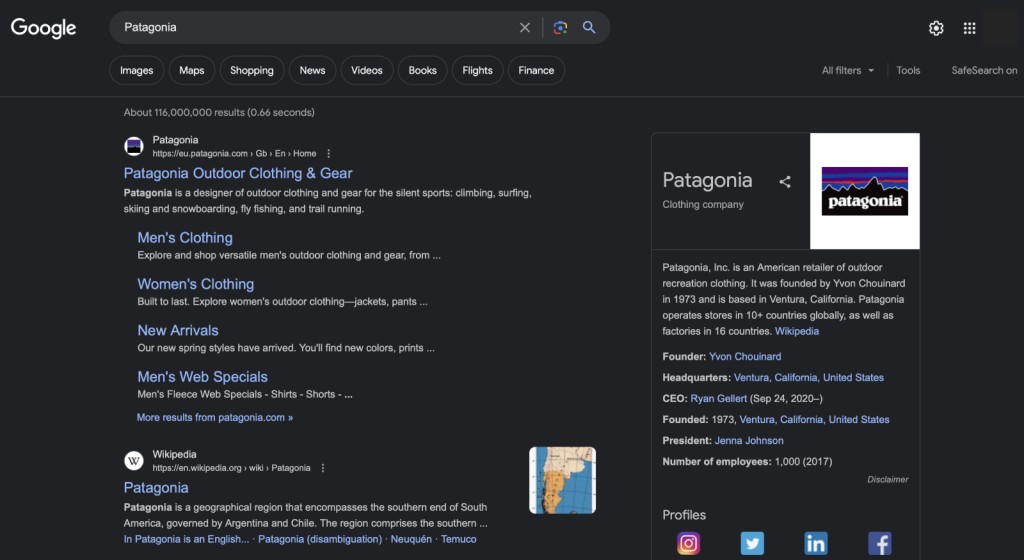Switch to Videos results
The image size is (1024, 560).
[x=366, y=70]
